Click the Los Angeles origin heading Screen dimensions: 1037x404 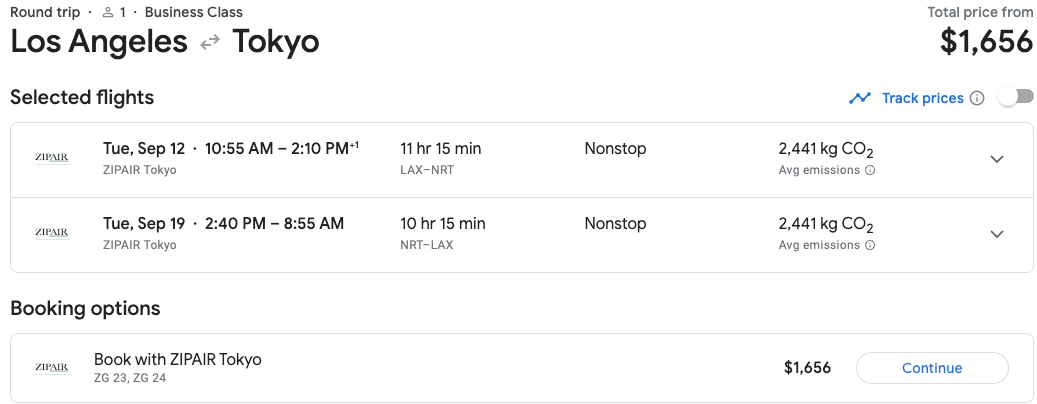(99, 42)
